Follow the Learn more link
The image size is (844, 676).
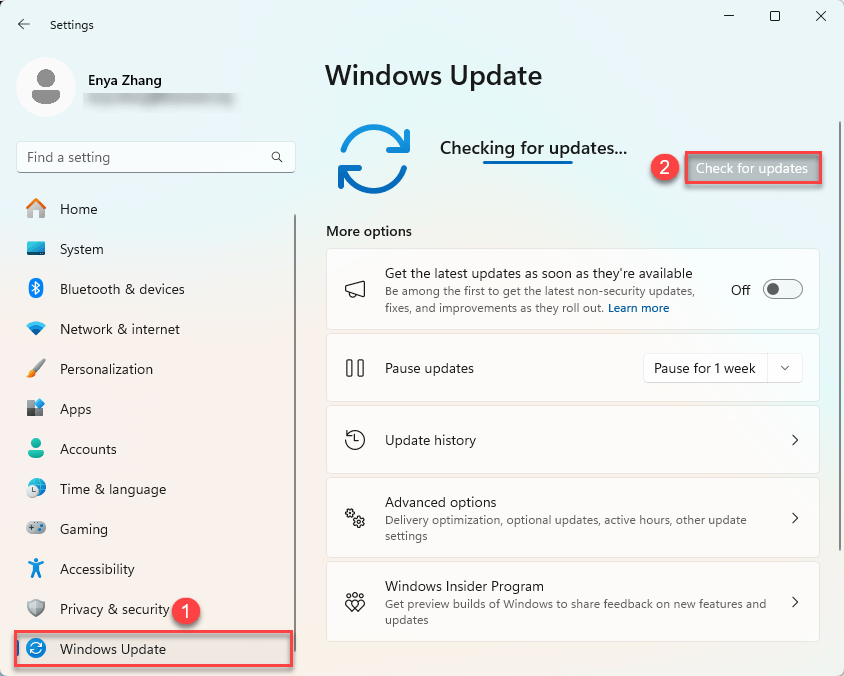pos(638,308)
